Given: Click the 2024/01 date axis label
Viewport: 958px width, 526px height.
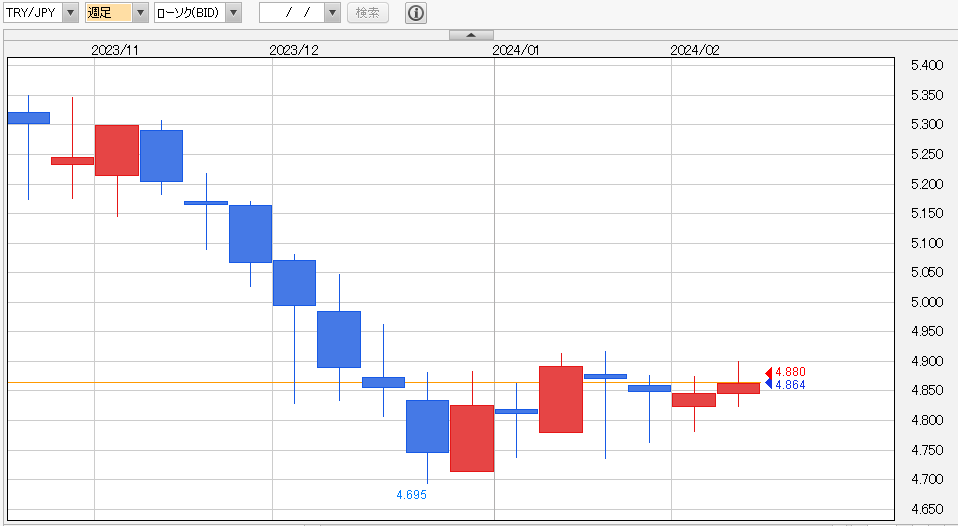Looking at the screenshot, I should (516, 50).
